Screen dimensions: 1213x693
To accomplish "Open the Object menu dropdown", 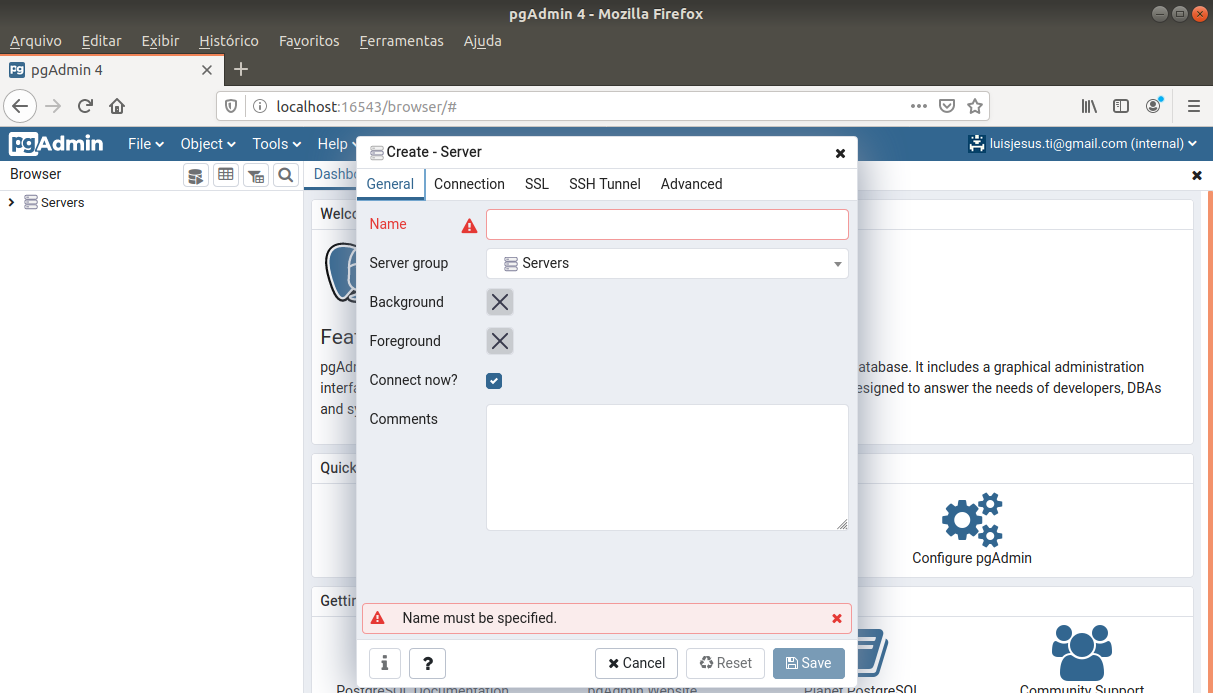I will click(208, 144).
